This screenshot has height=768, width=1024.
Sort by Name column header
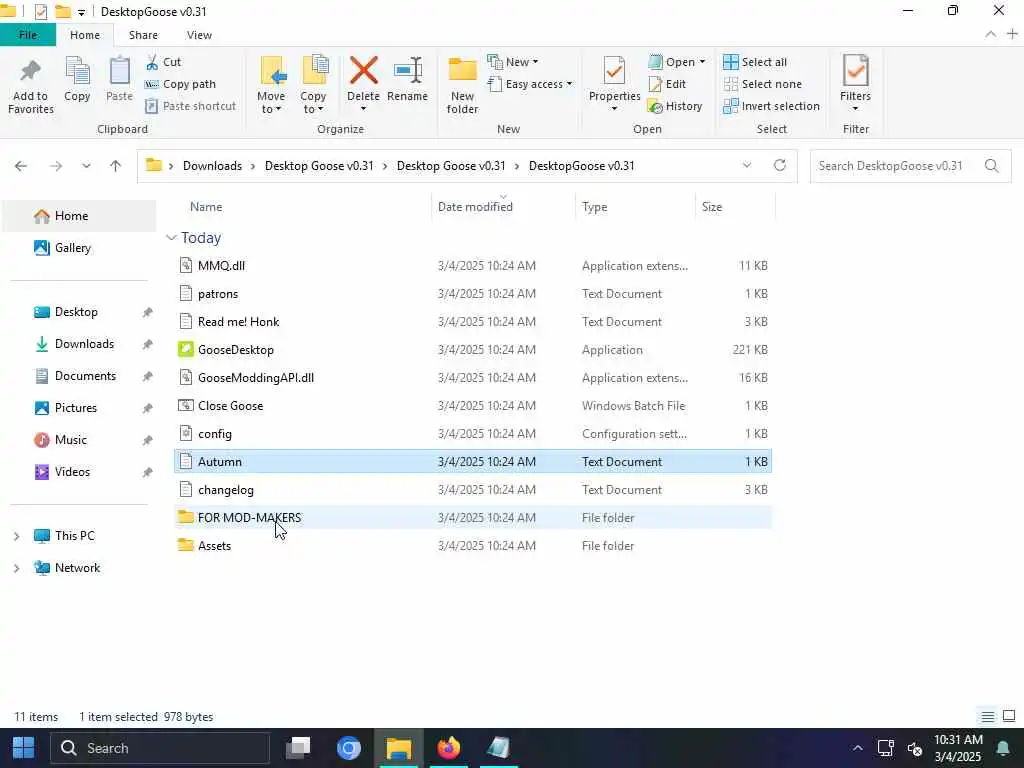(x=206, y=207)
